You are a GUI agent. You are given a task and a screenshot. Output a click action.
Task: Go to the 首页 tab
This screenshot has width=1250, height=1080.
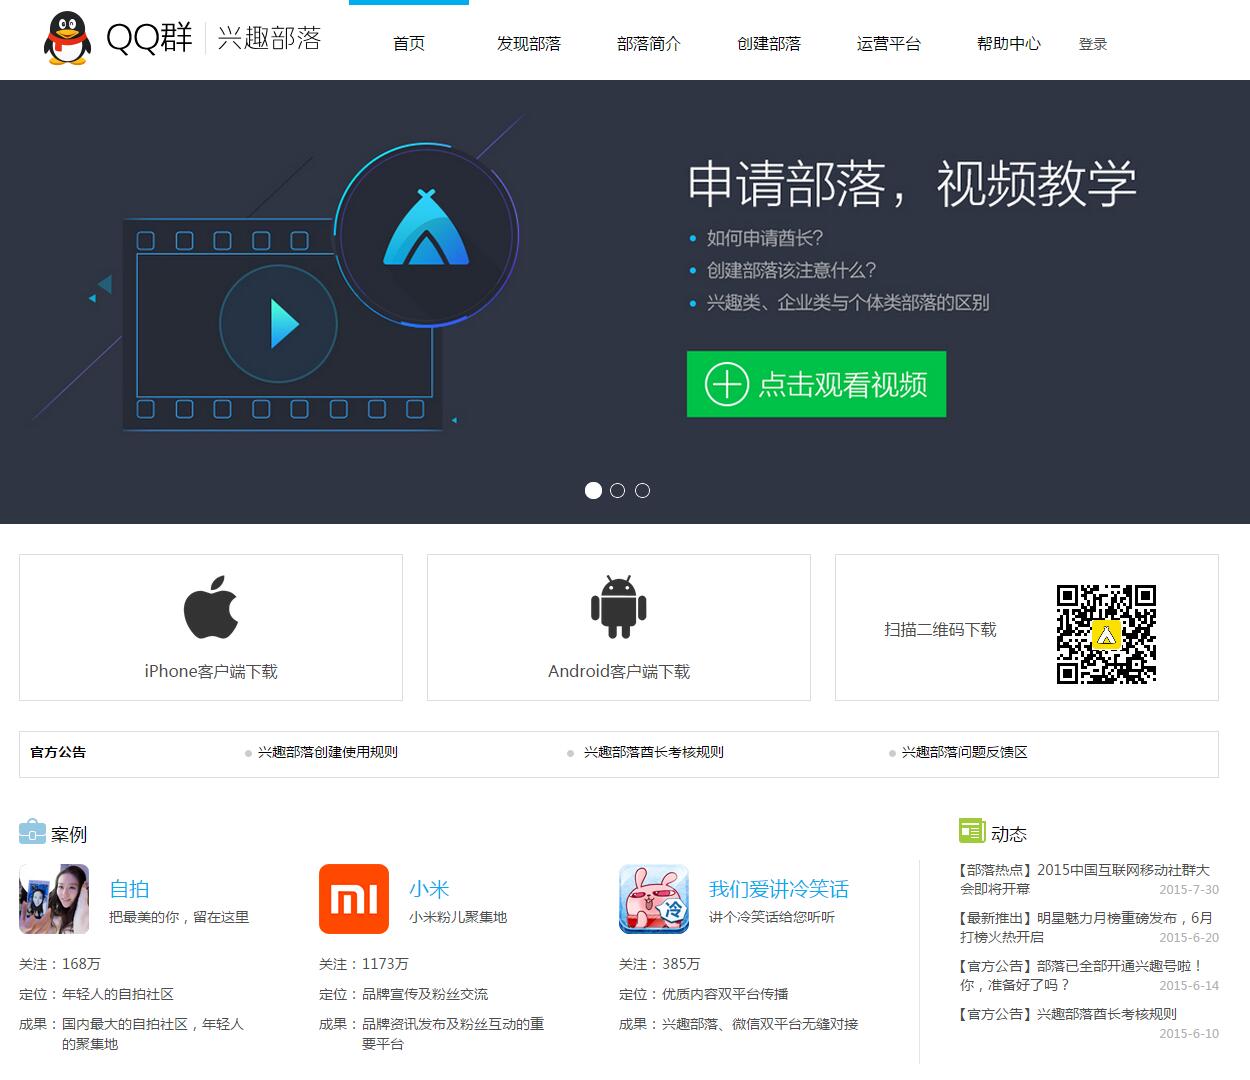[x=409, y=43]
